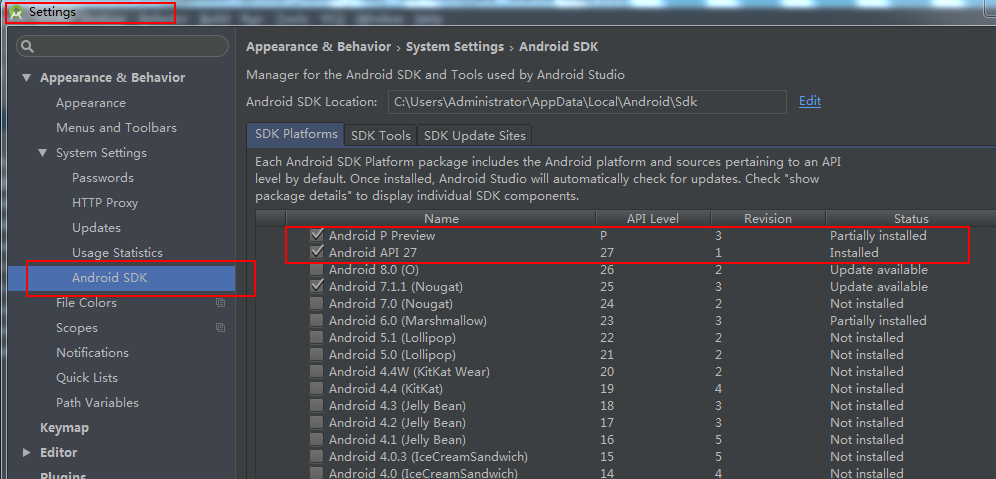Check the Android 5.1 (Lollipop) checkbox
This screenshot has height=479, width=996.
(x=316, y=337)
